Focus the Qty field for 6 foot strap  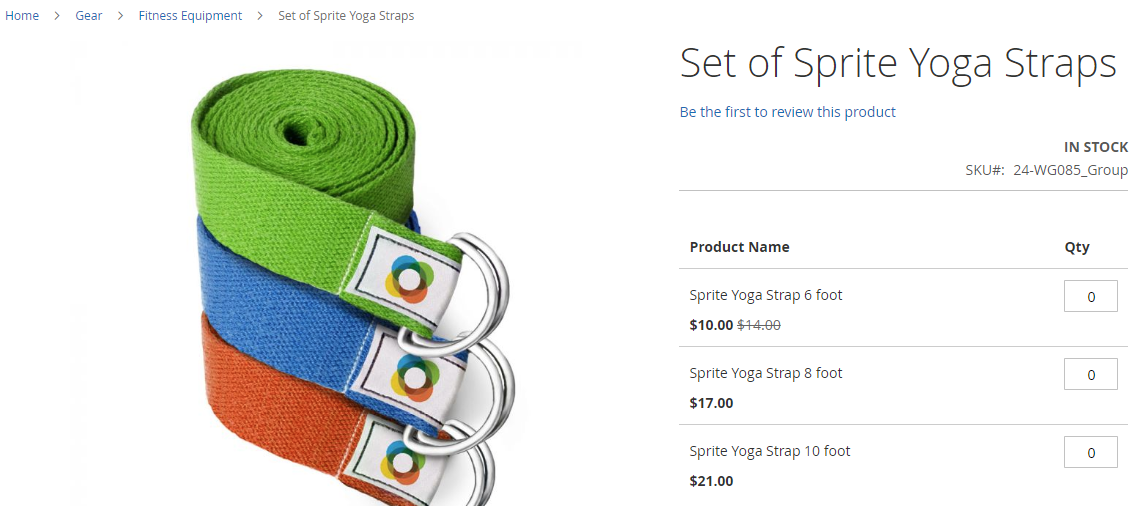click(1090, 296)
